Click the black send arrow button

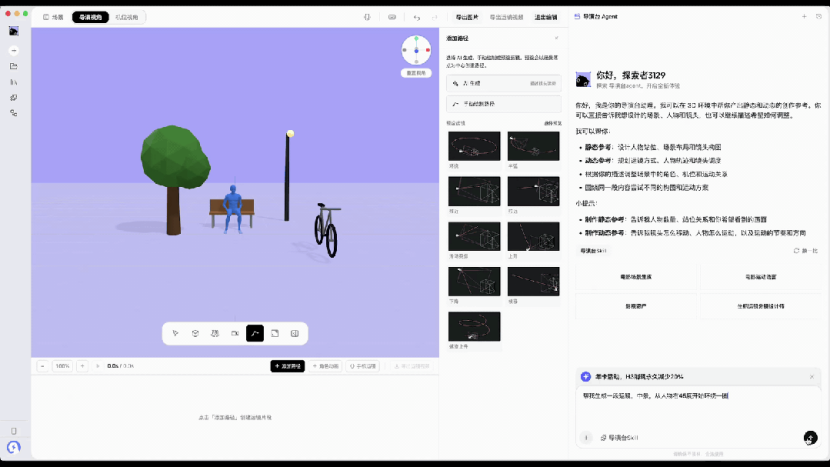tap(810, 438)
